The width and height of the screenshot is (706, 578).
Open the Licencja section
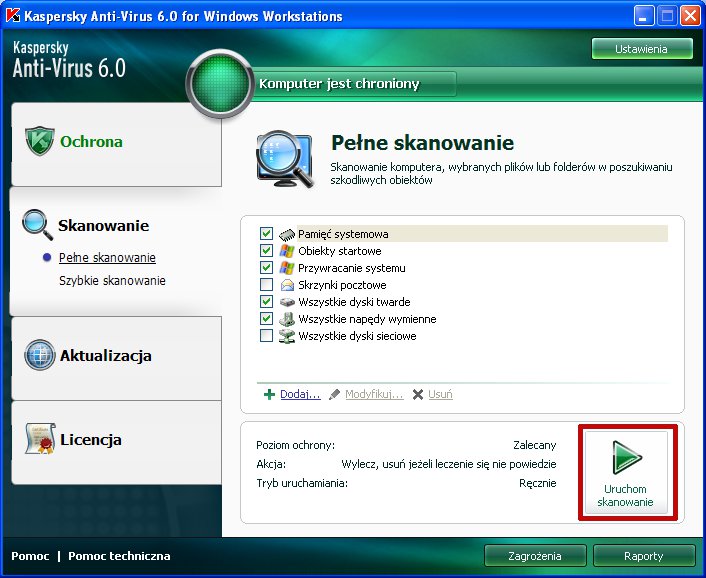pos(116,443)
